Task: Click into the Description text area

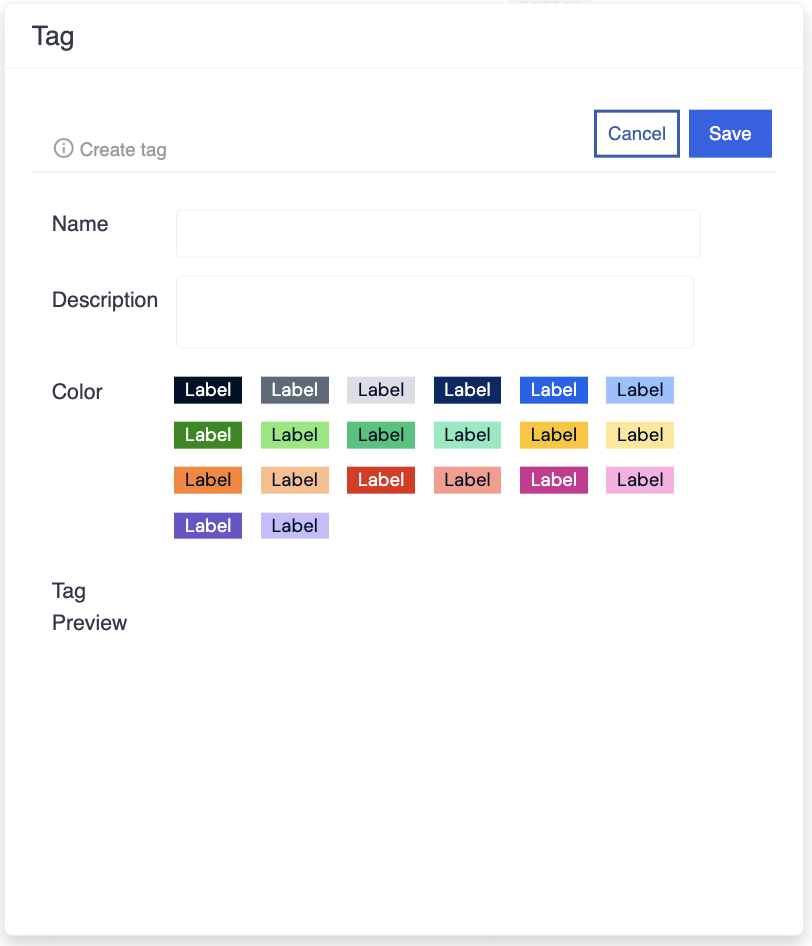Action: coord(435,312)
